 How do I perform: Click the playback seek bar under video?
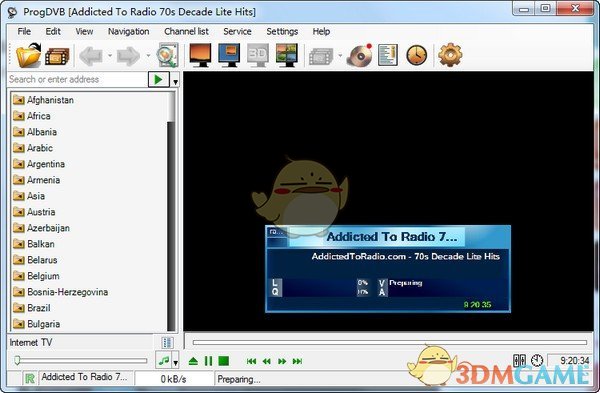390,342
